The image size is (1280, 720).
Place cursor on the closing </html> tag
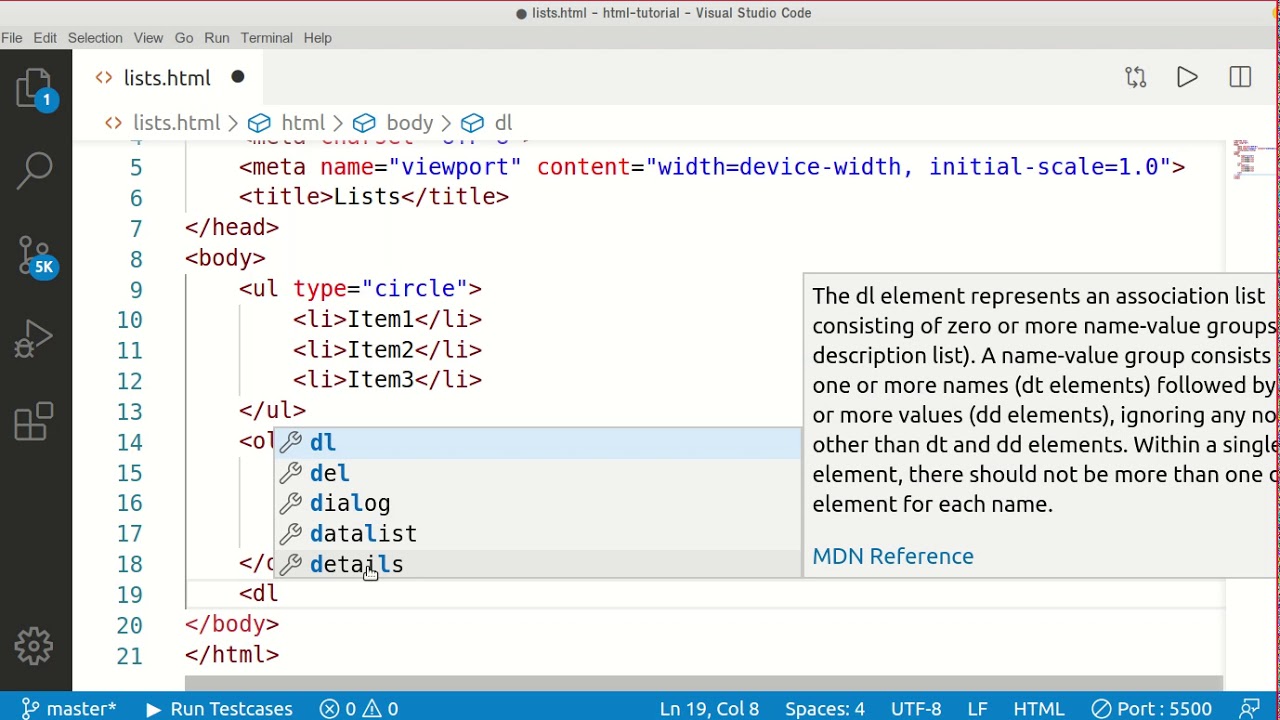click(x=232, y=655)
